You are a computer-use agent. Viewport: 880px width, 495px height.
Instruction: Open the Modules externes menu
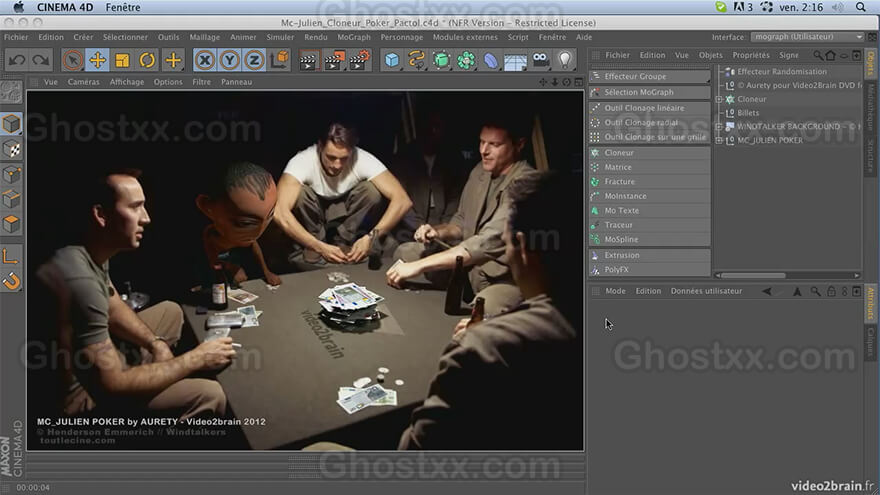coord(465,37)
